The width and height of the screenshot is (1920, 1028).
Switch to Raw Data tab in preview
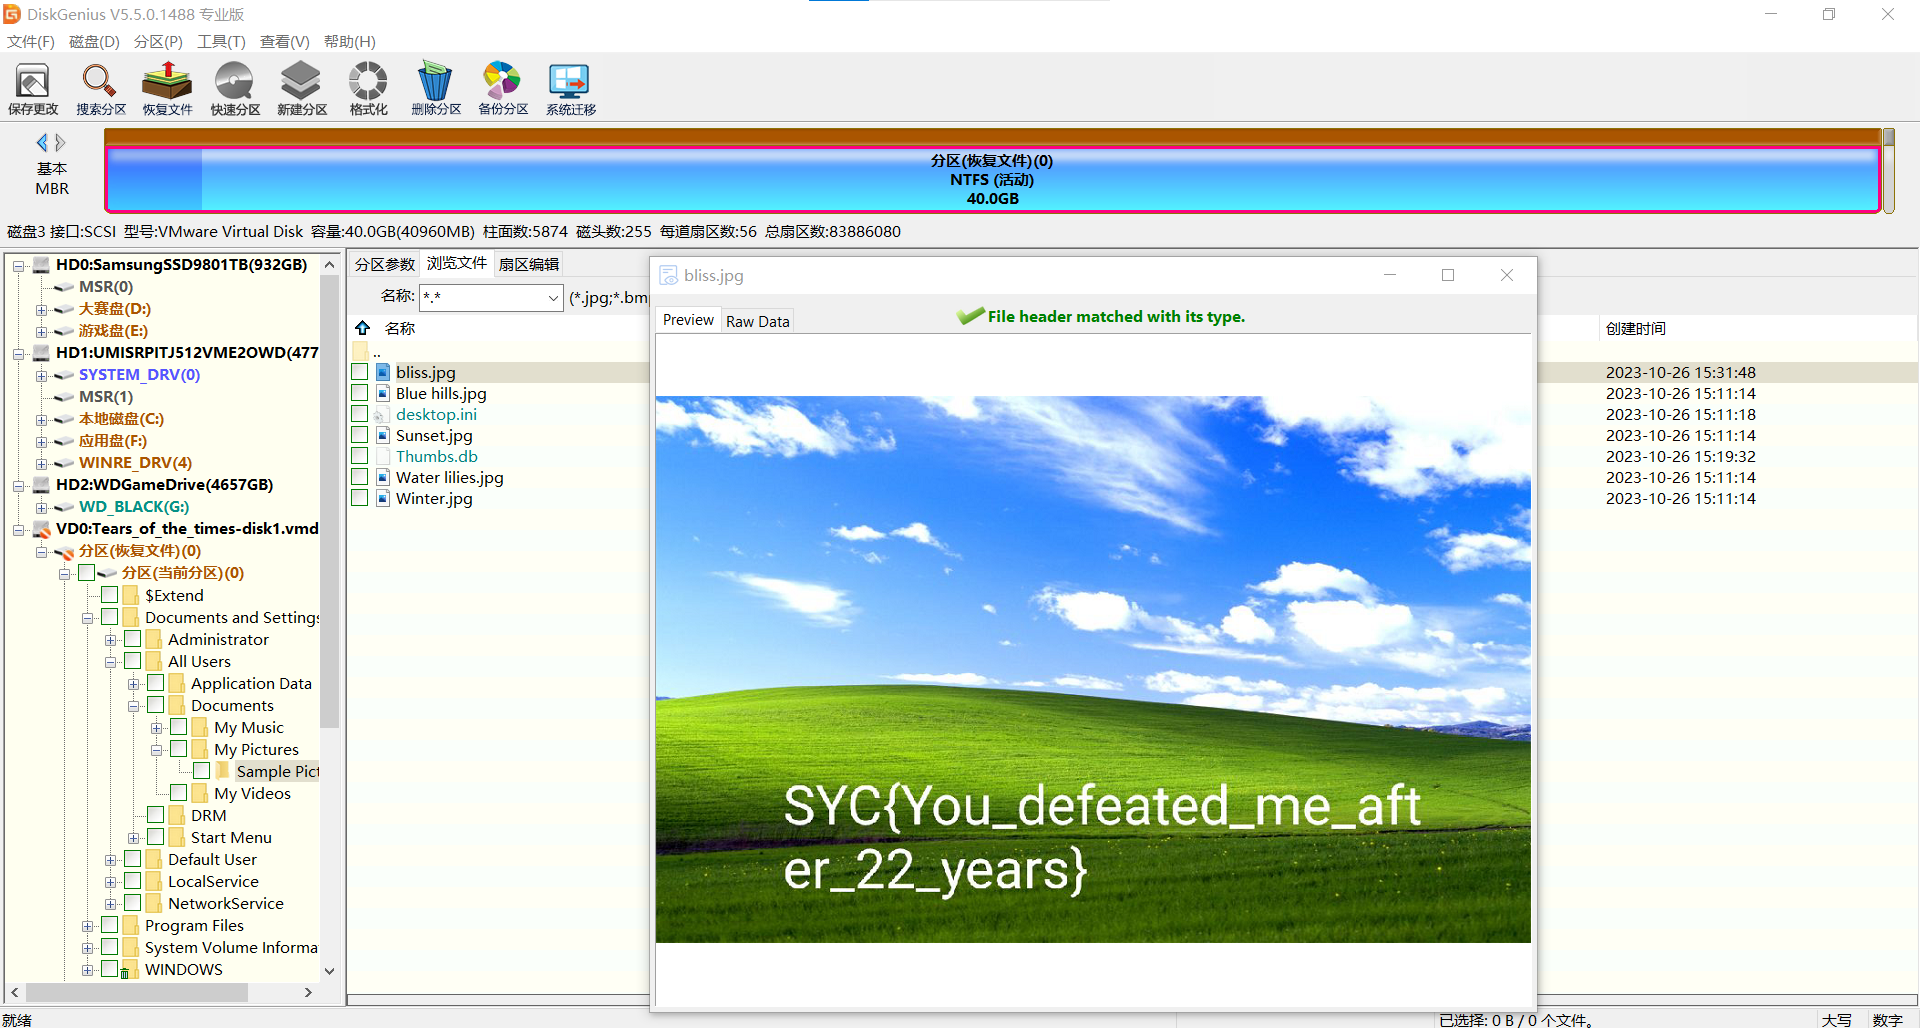click(x=757, y=321)
